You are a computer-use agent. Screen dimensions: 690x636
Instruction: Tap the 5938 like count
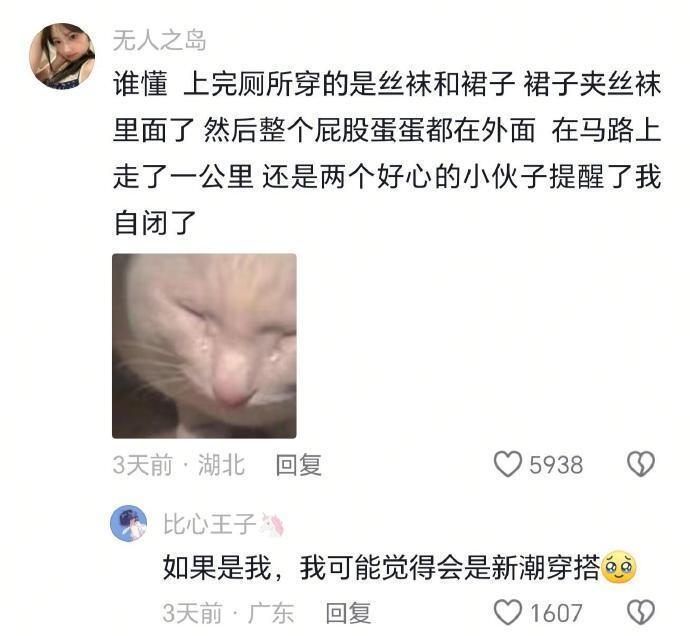click(x=556, y=465)
